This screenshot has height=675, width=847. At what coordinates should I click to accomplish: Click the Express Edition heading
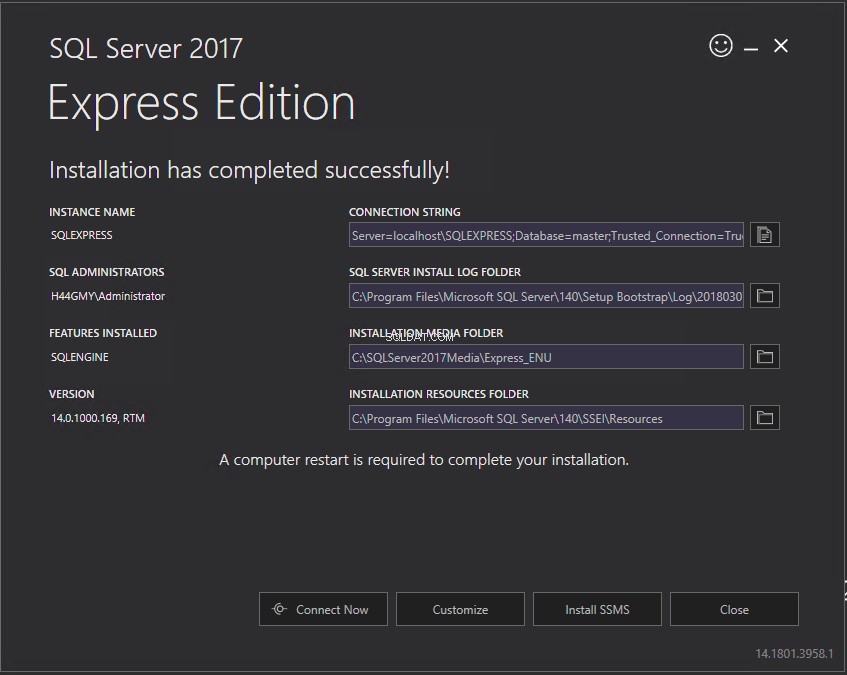click(201, 104)
